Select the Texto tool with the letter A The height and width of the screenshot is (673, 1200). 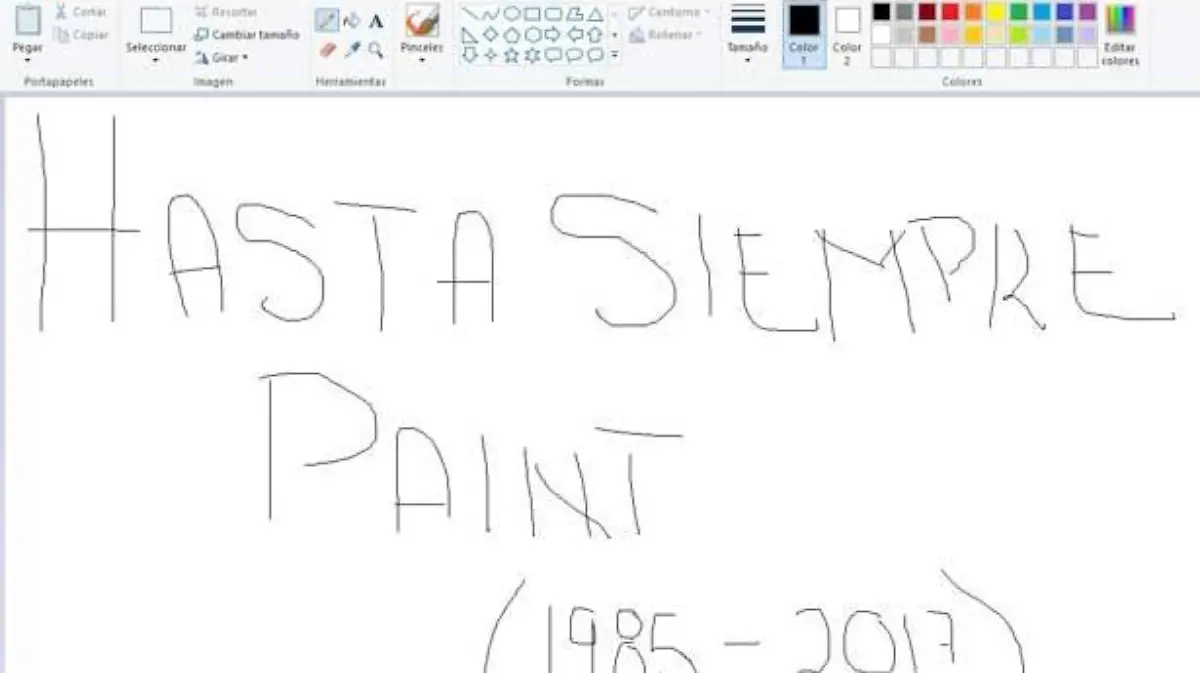(x=376, y=18)
